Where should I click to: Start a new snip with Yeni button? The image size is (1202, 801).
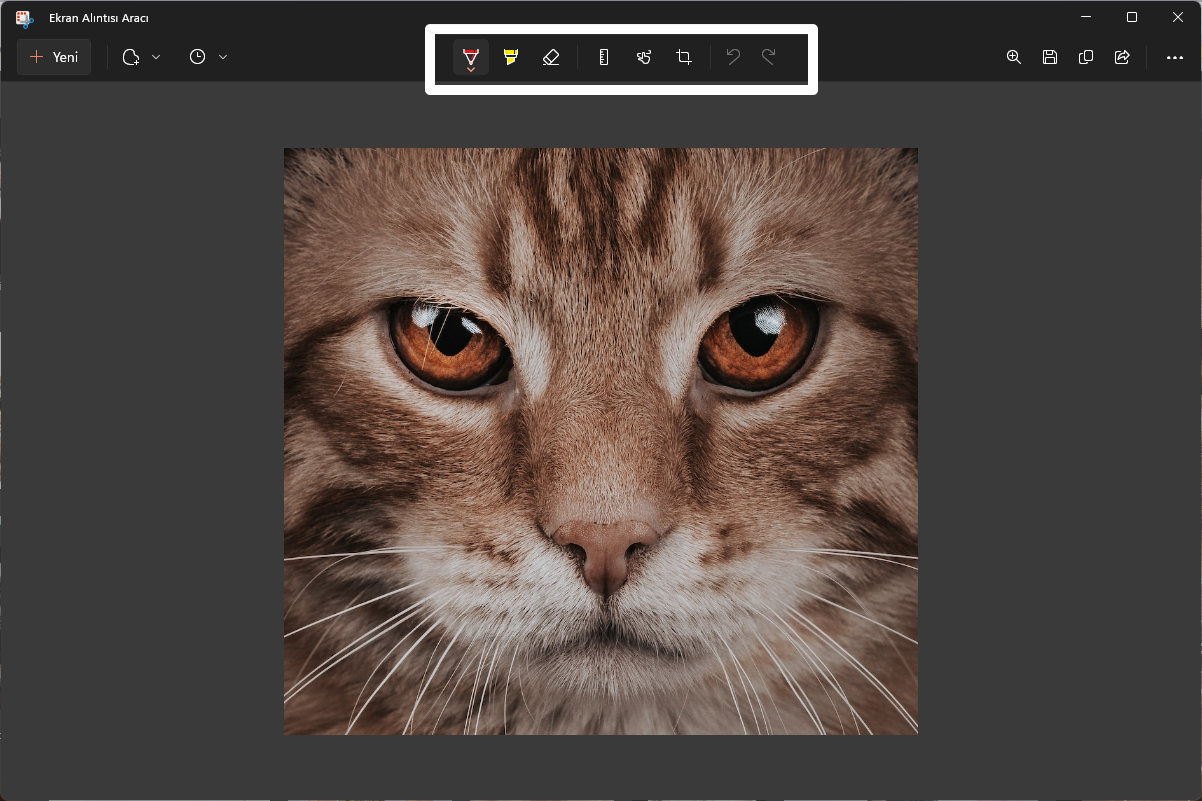pyautogui.click(x=54, y=57)
